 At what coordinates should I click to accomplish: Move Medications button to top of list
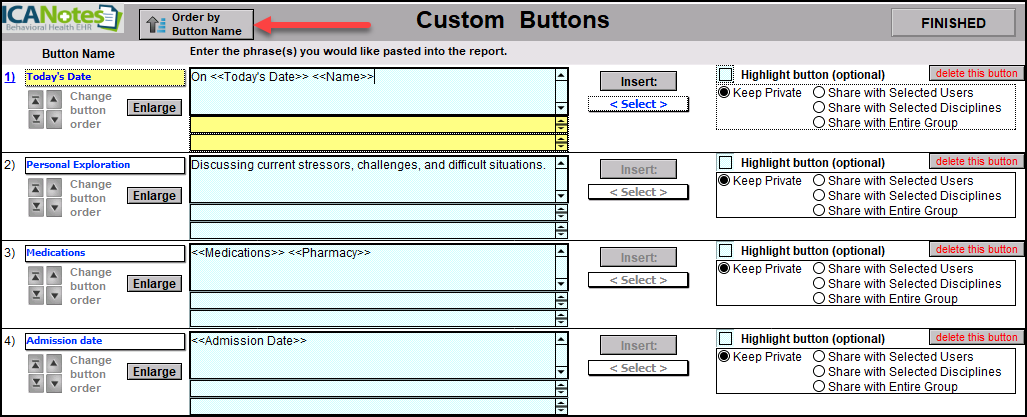tap(36, 275)
